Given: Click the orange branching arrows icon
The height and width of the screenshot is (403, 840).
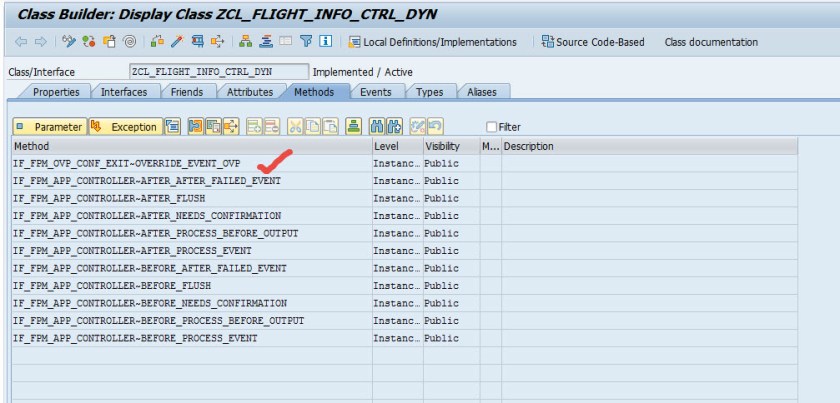Looking at the screenshot, I should [231, 127].
